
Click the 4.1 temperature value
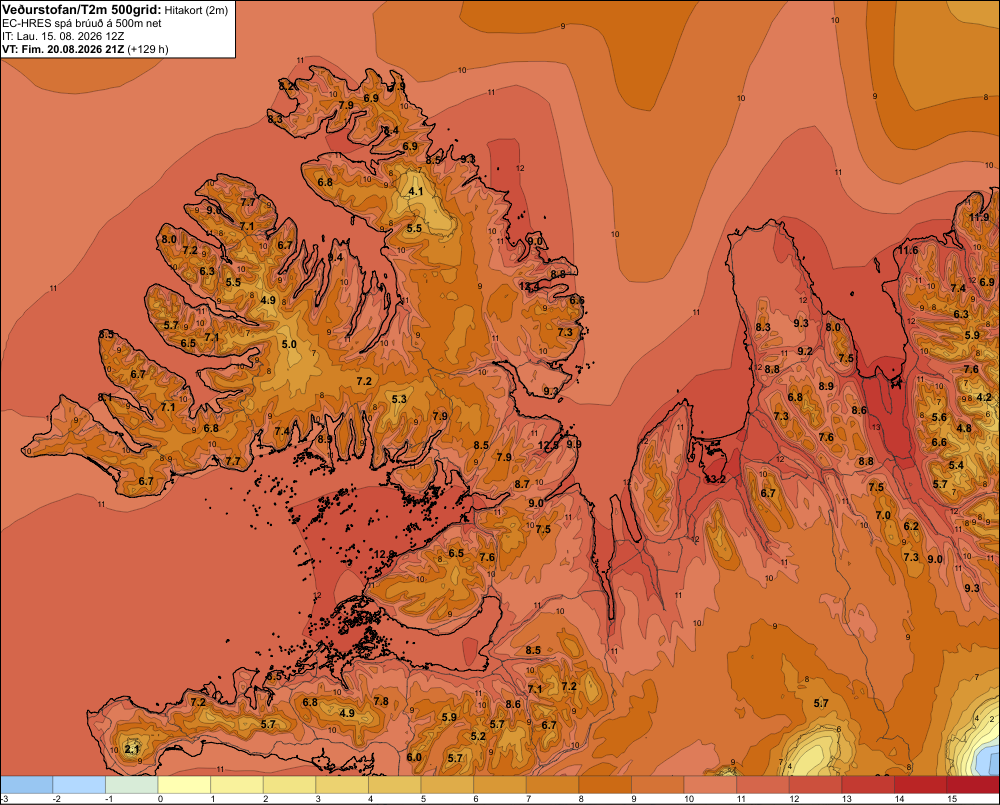click(x=415, y=191)
